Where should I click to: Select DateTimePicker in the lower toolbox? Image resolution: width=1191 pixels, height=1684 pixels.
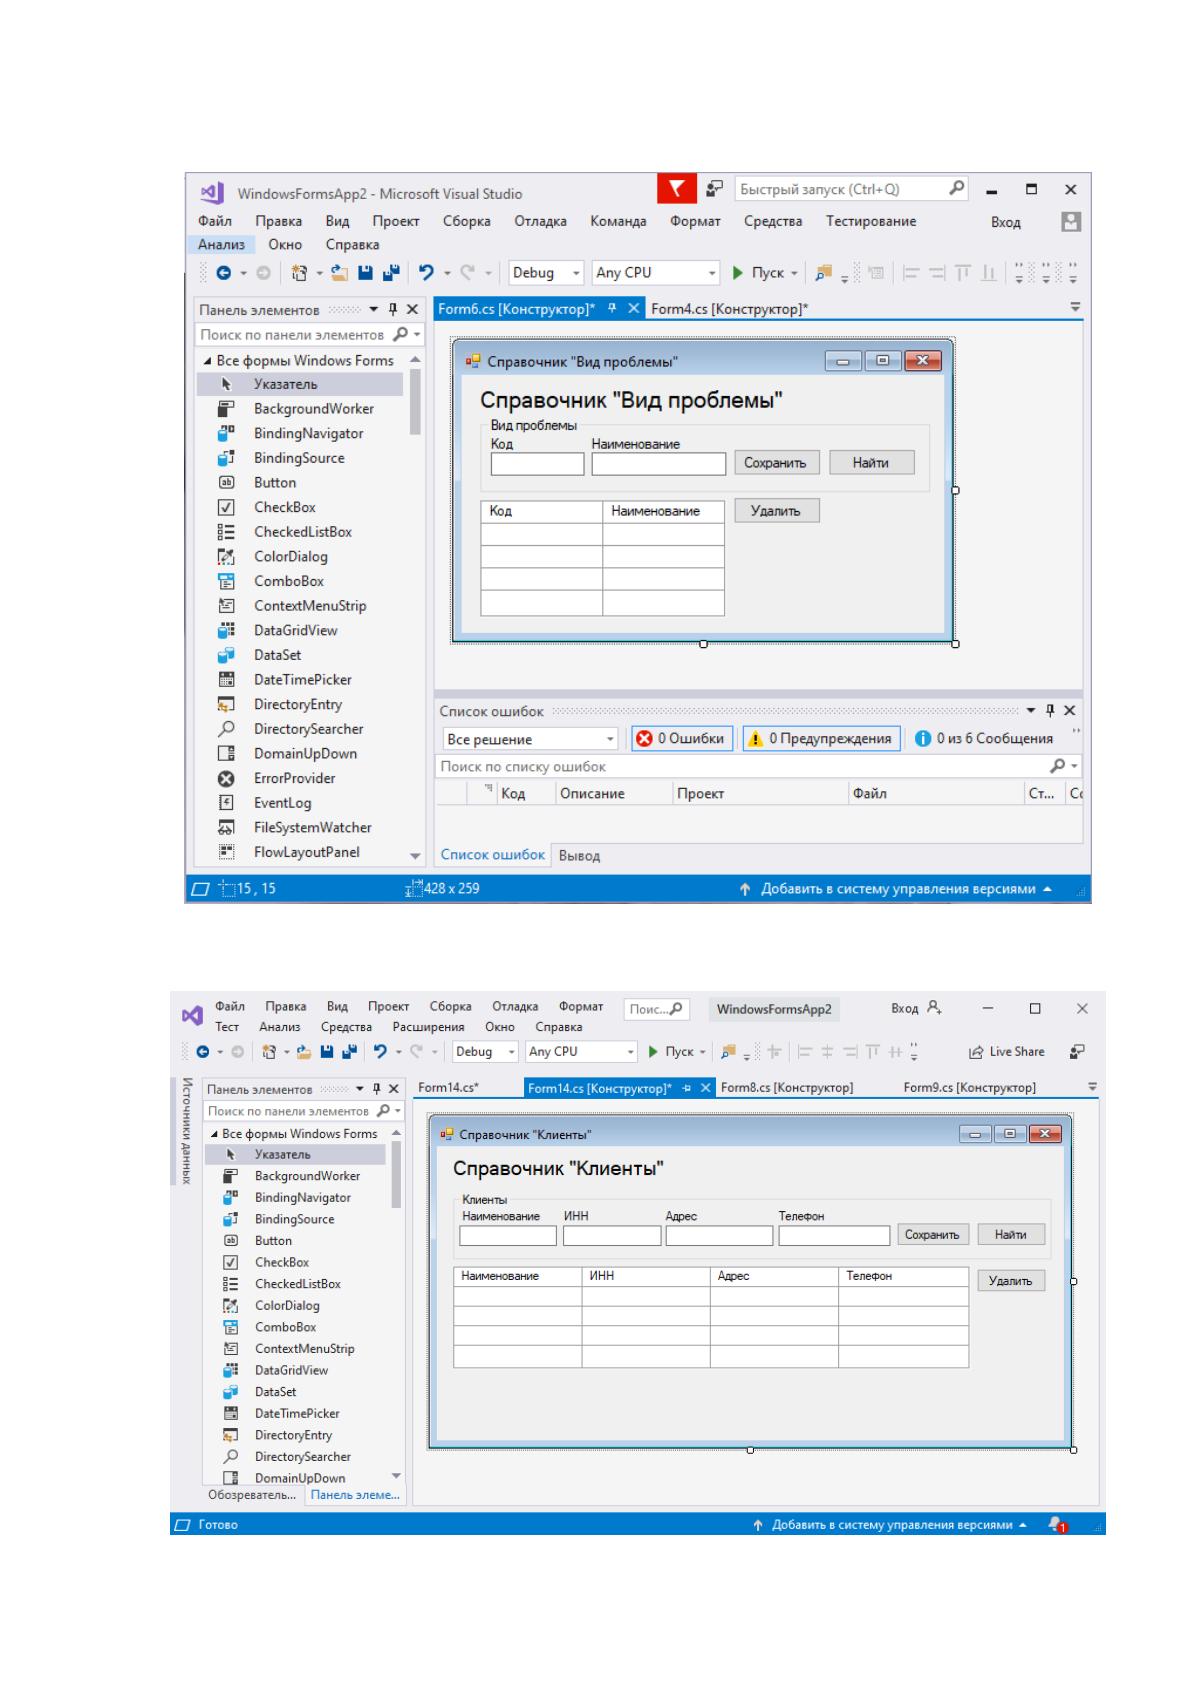click(x=297, y=1413)
